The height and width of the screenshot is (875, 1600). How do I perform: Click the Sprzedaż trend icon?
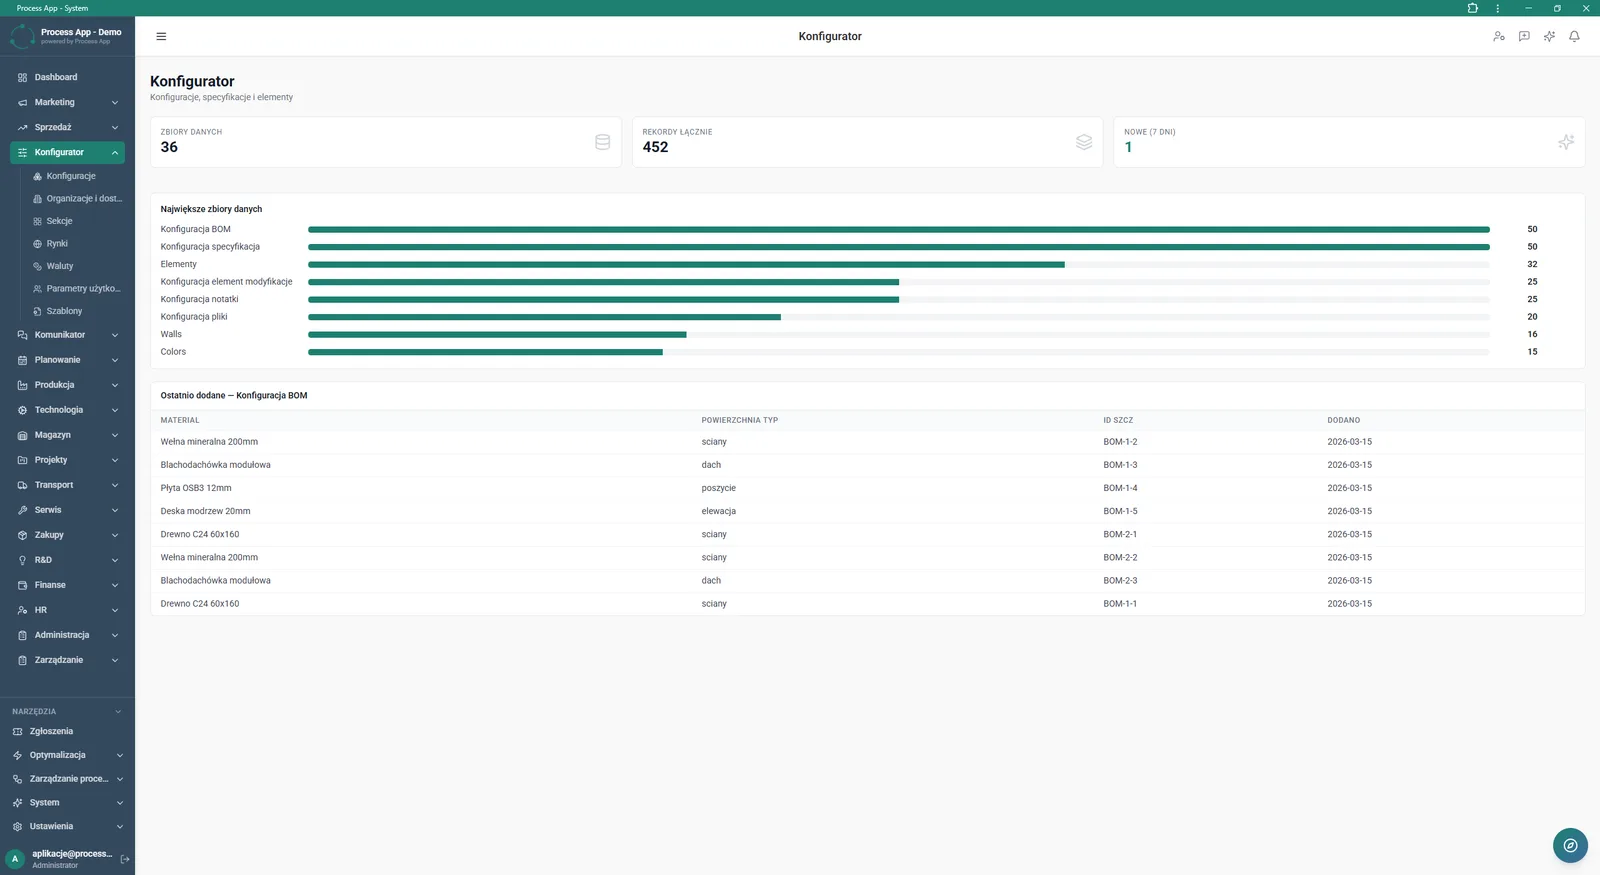click(22, 127)
